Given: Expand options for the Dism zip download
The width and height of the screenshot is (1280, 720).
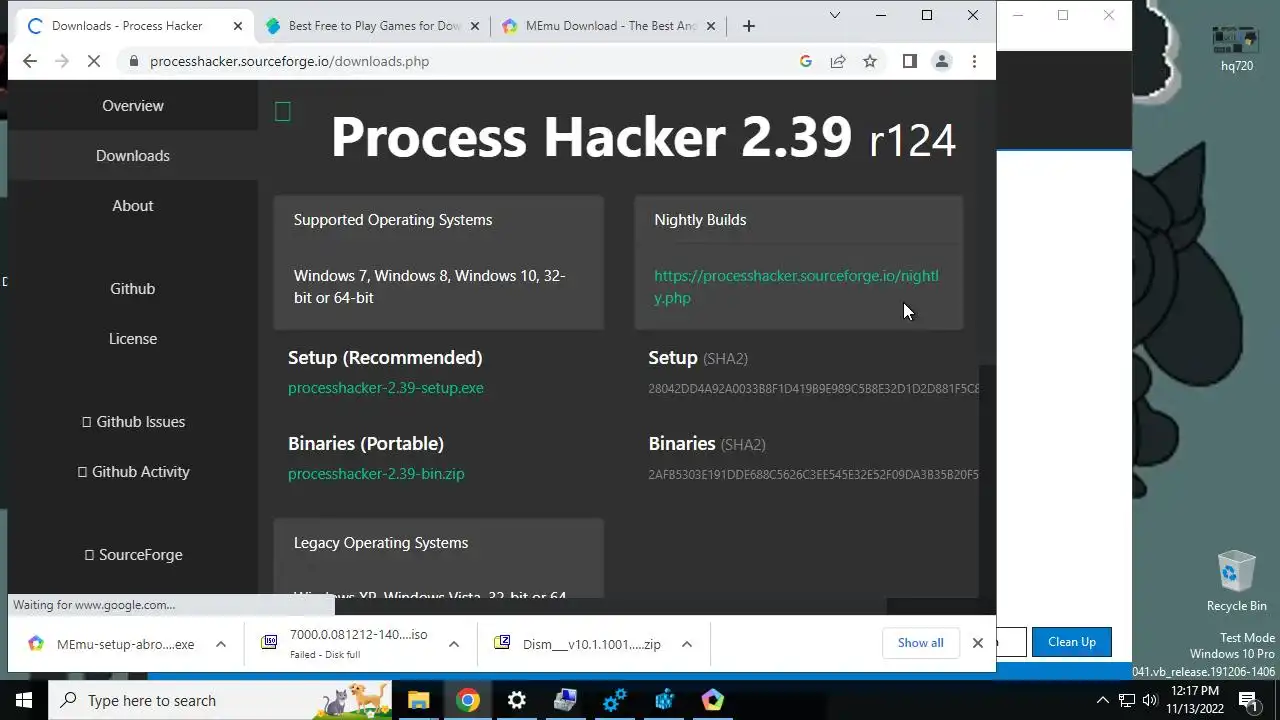Looking at the screenshot, I should pyautogui.click(x=687, y=644).
